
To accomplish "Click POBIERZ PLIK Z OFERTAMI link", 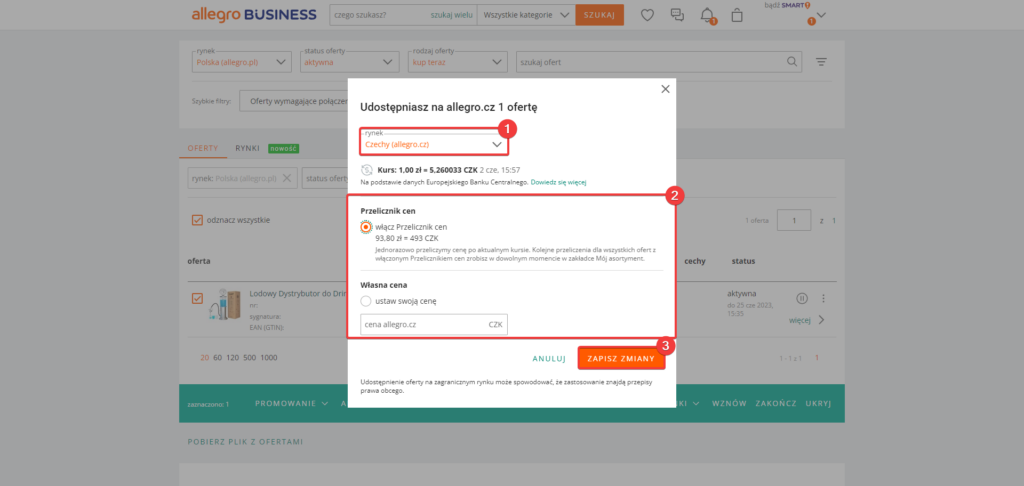I will click(x=246, y=442).
